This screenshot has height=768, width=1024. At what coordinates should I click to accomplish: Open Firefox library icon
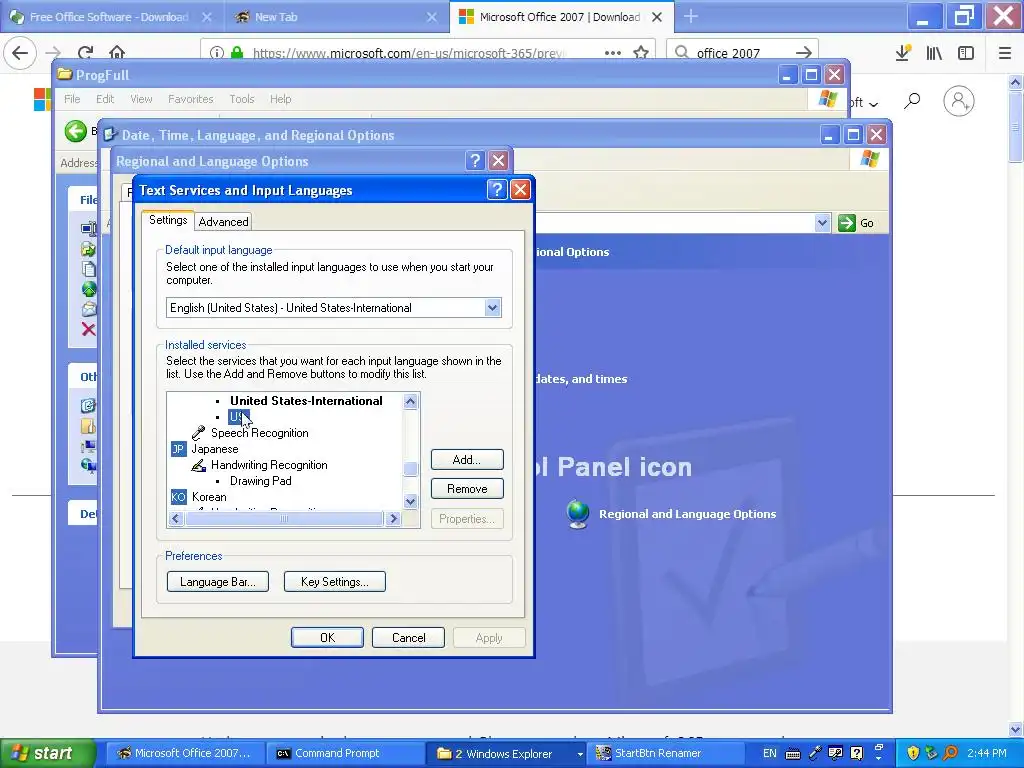click(934, 53)
